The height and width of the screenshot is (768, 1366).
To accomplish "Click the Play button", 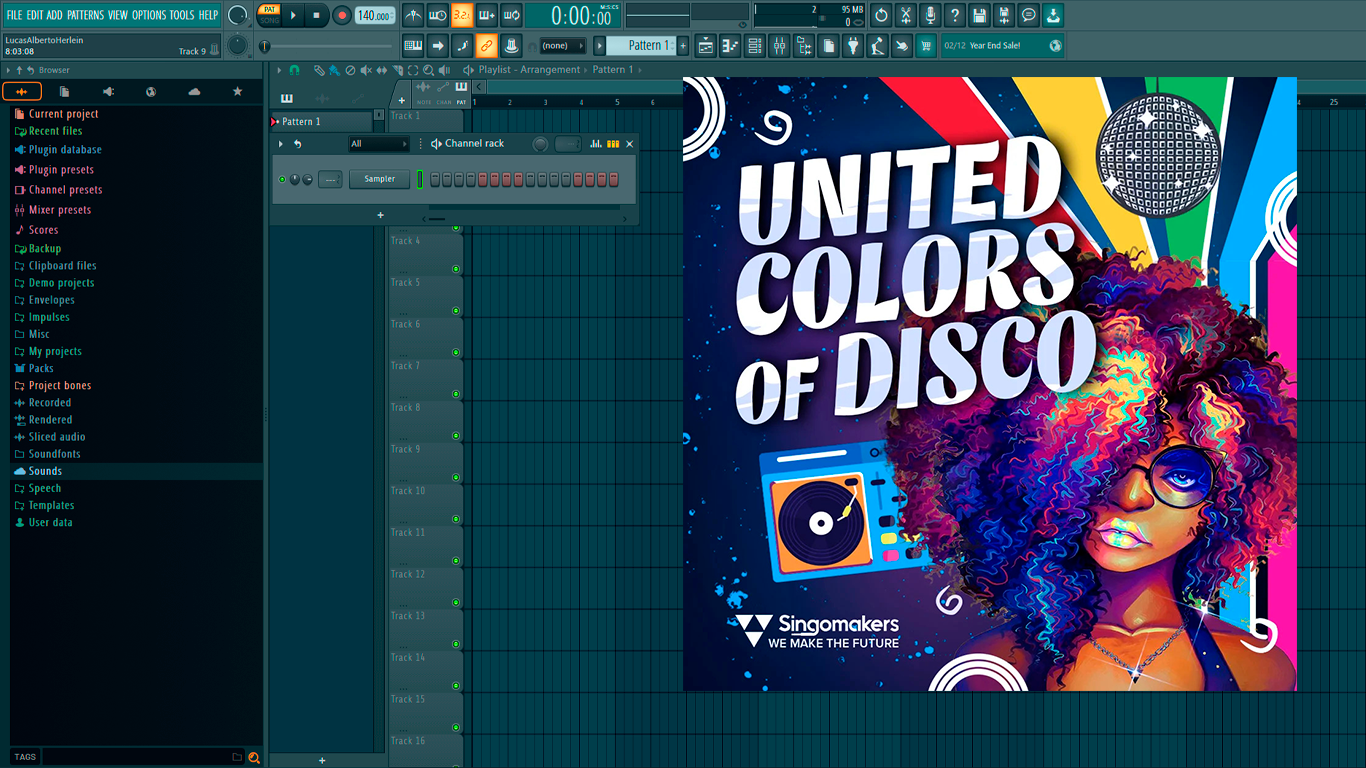I will pyautogui.click(x=293, y=15).
